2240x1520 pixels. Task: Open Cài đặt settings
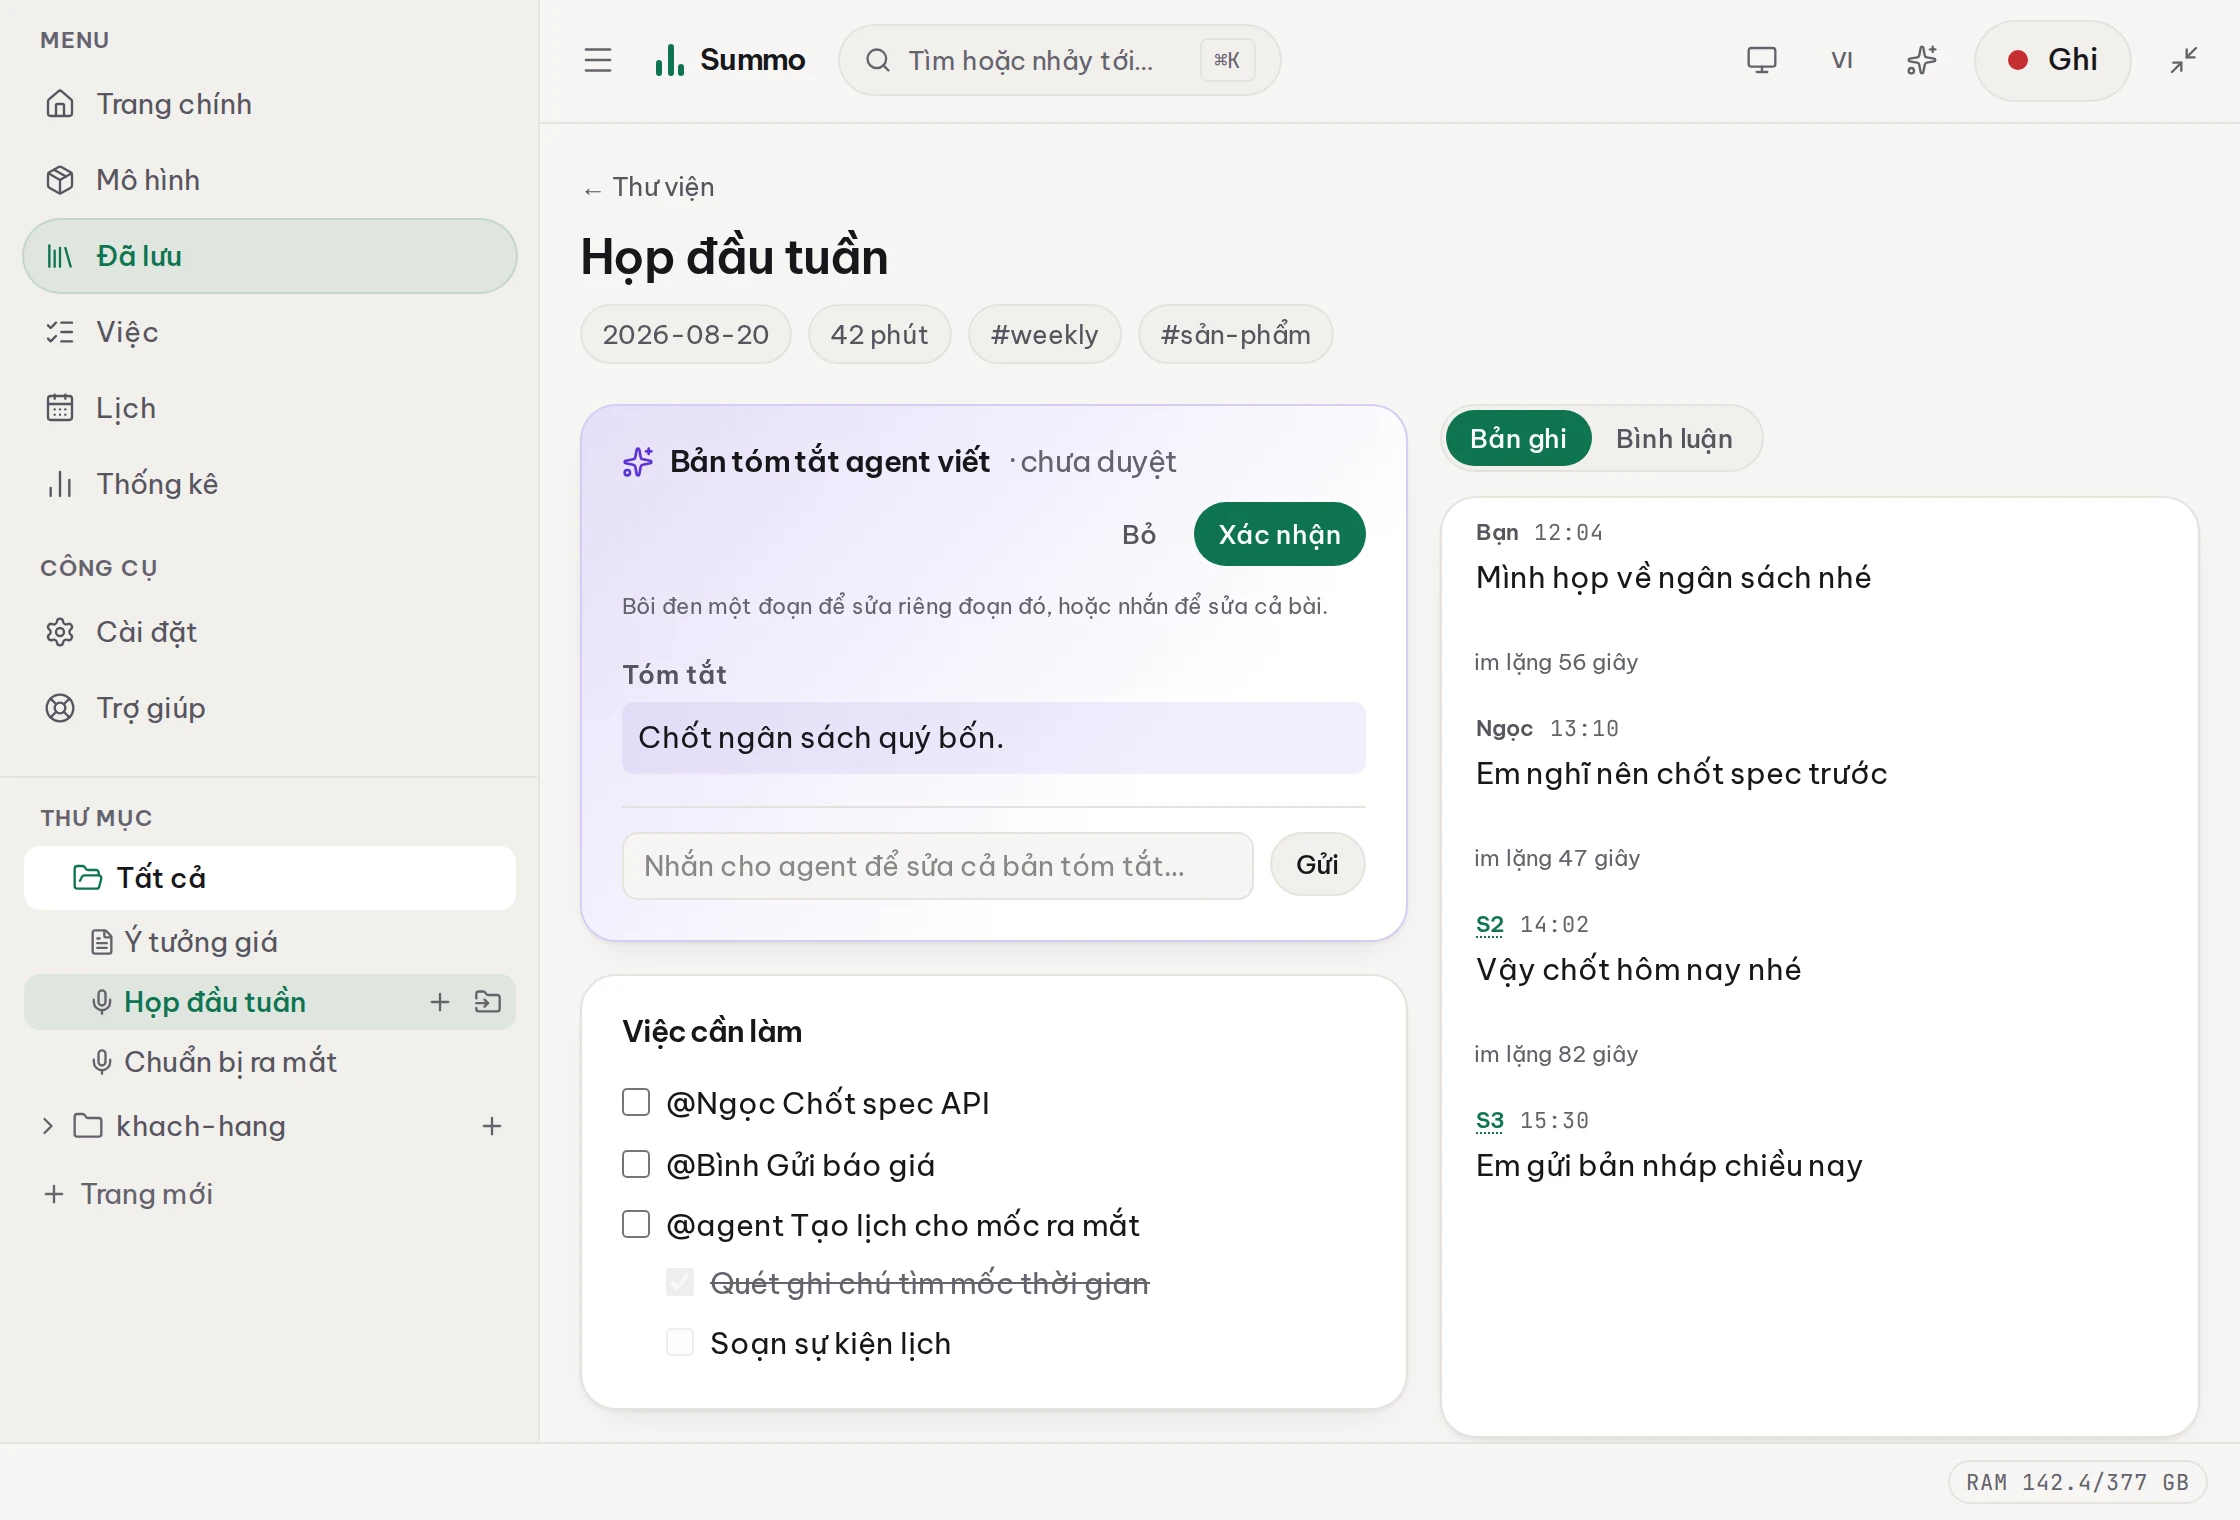pos(270,632)
